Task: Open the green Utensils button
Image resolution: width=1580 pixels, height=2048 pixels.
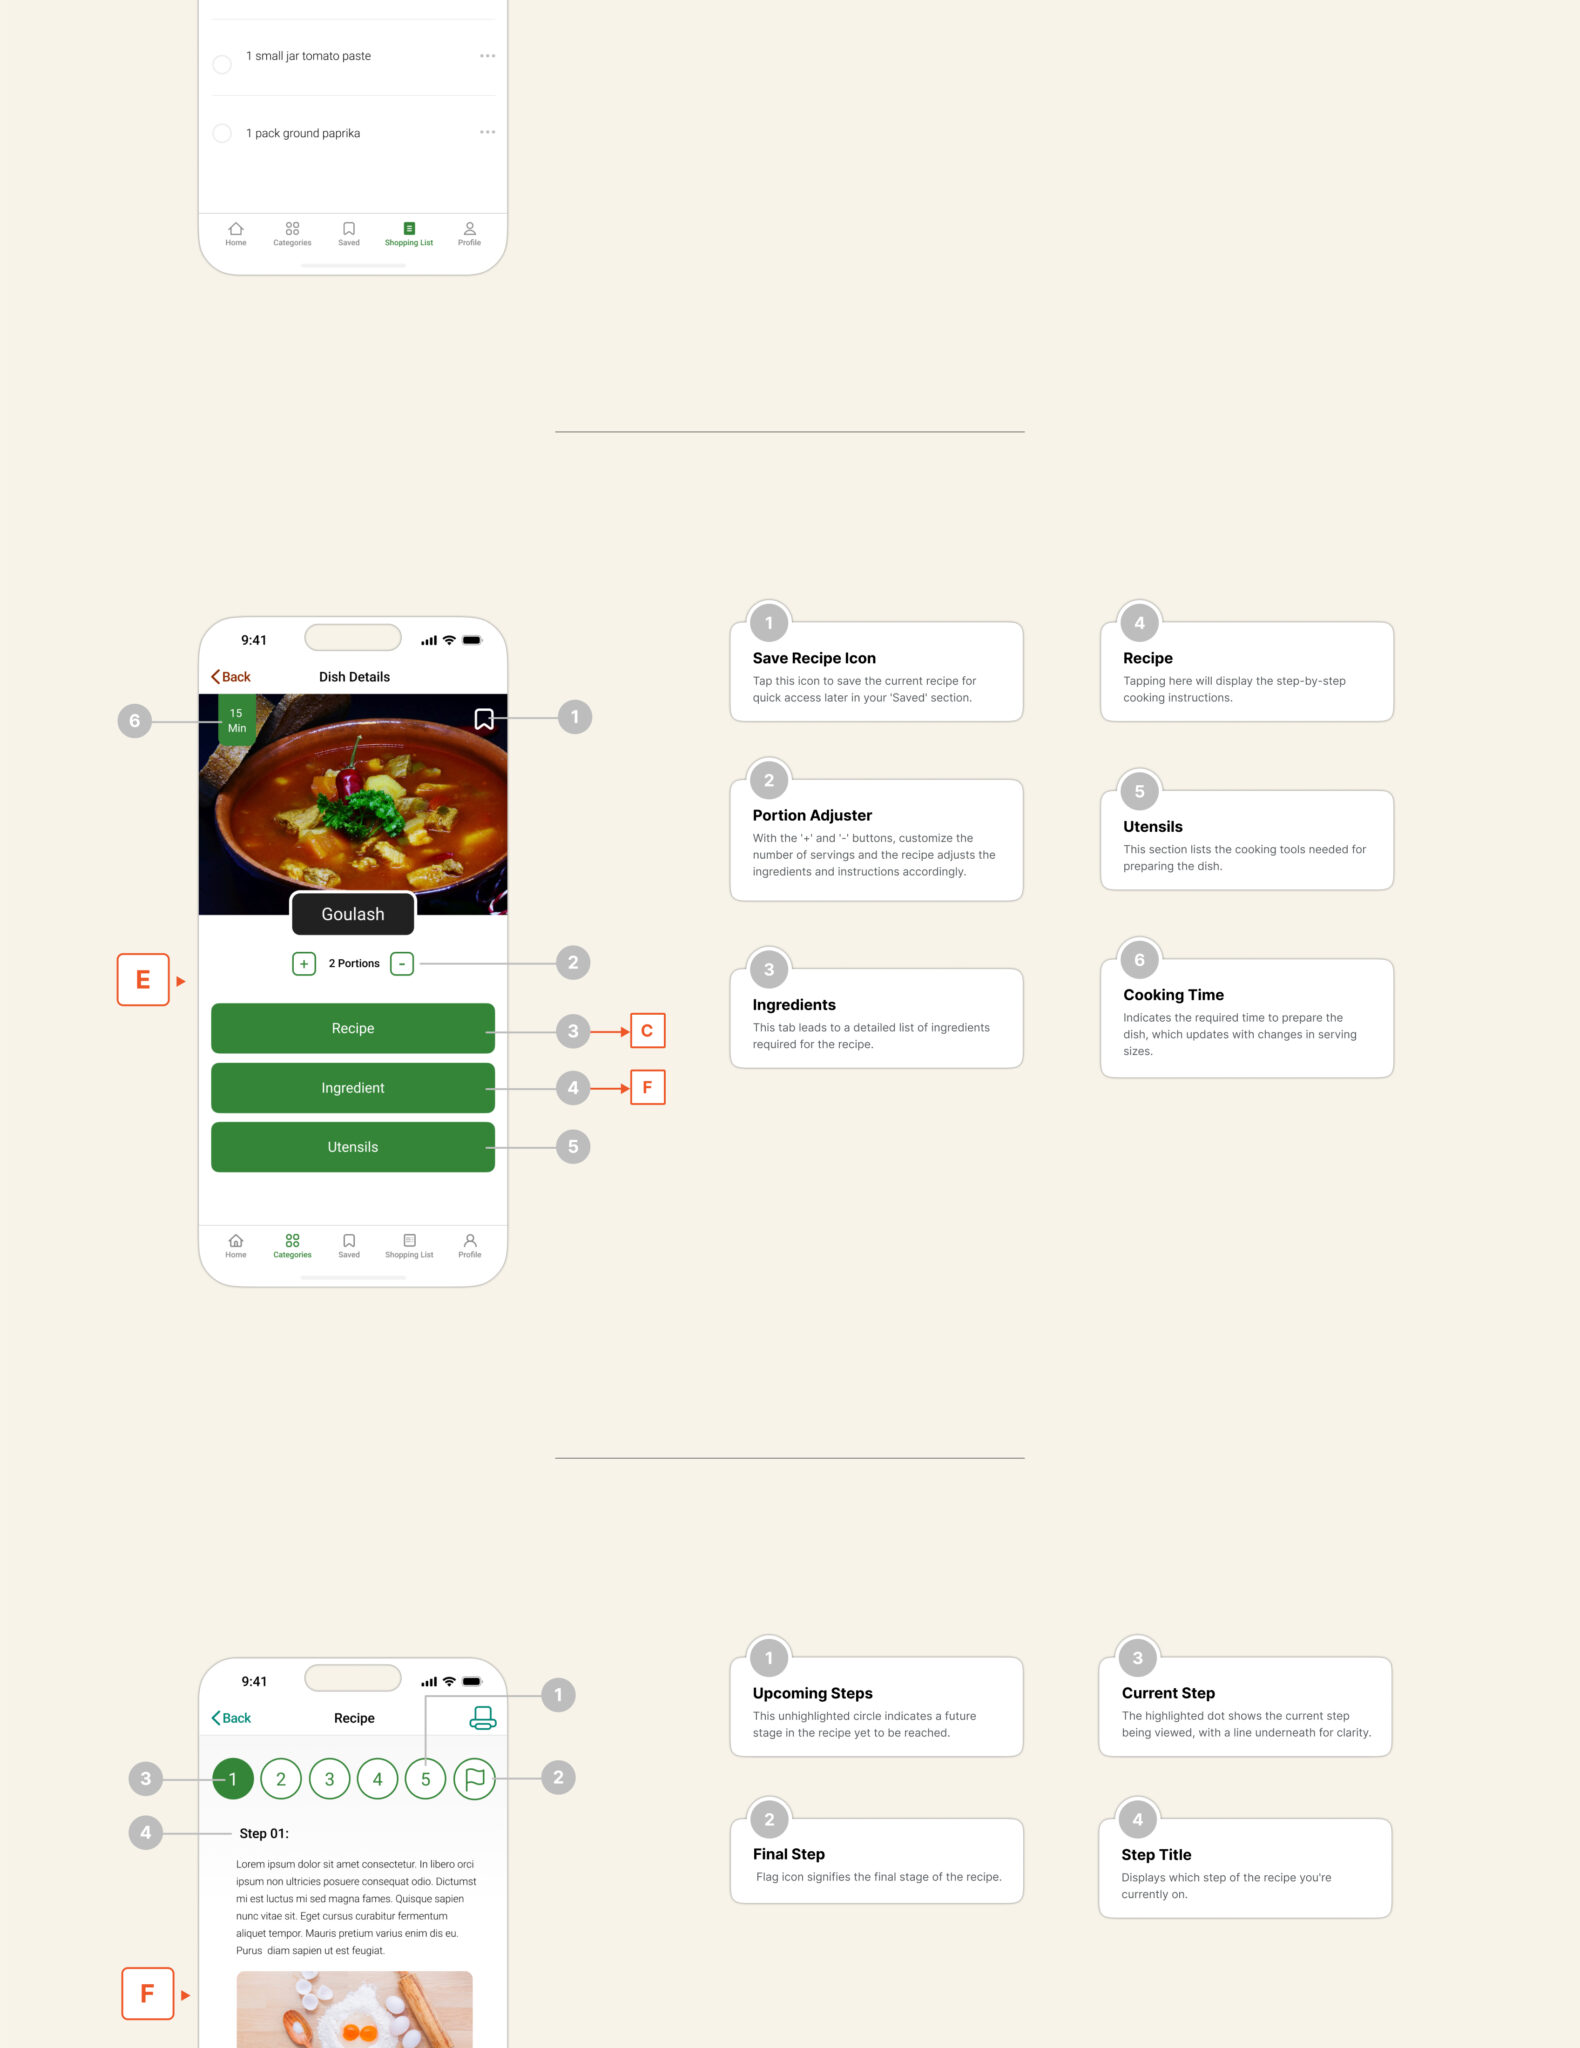Action: coord(353,1147)
